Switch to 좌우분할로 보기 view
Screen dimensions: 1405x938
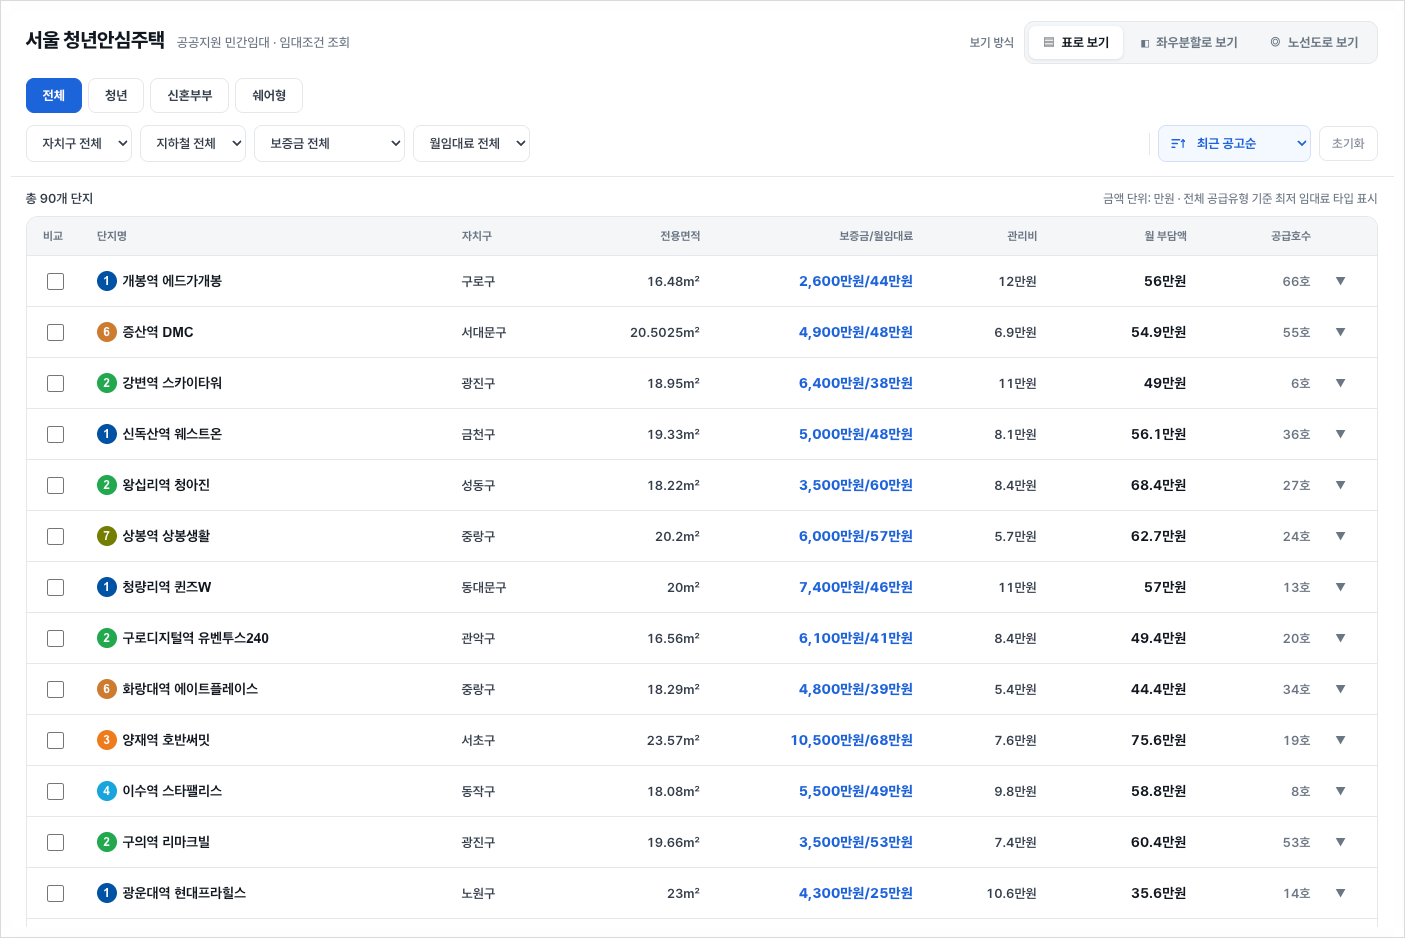click(1189, 42)
